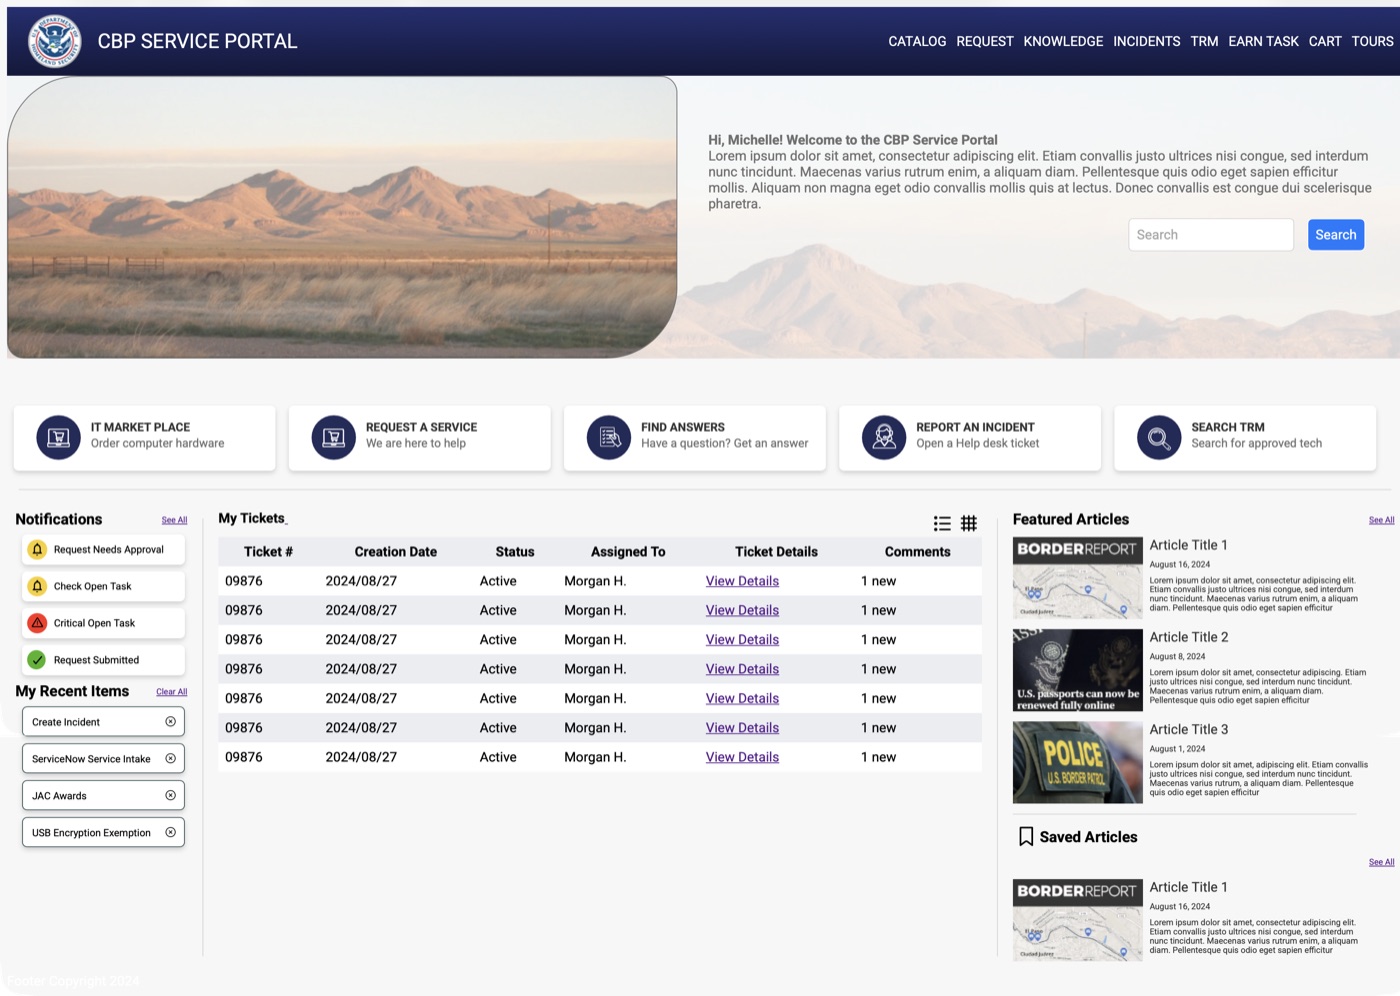Click the Report an Incident agent icon

tap(883, 438)
